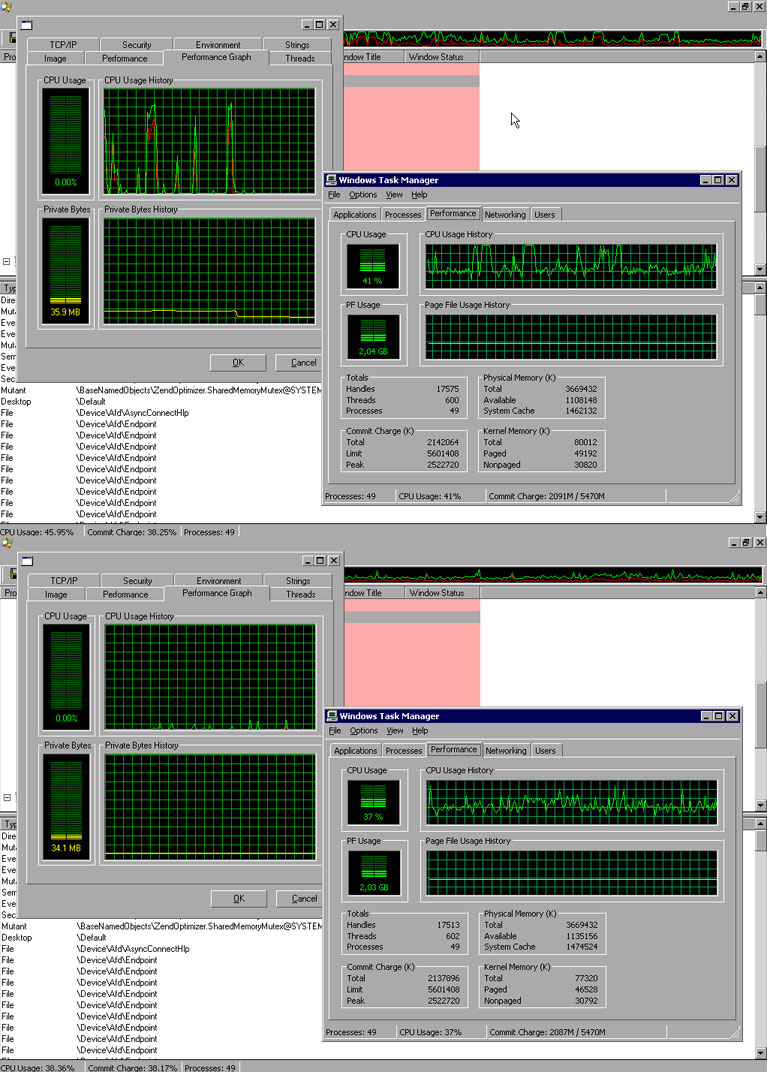Select Security tab in the 35.9 MB properties dialog
The width and height of the screenshot is (767, 1072).
137,44
